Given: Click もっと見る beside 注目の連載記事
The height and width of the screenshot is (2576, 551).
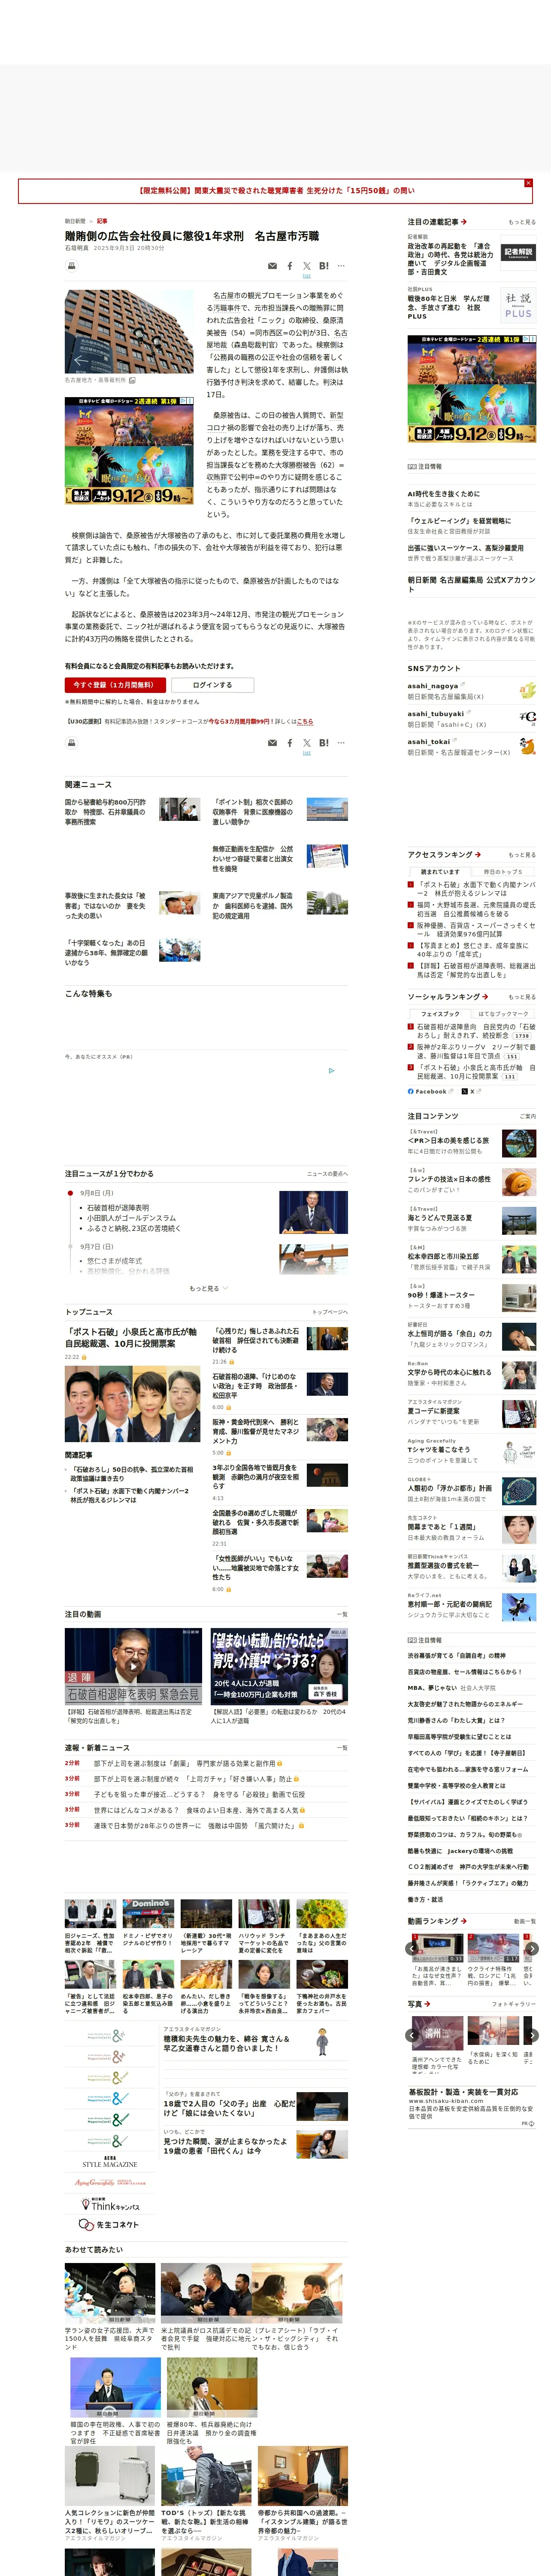Looking at the screenshot, I should click(521, 222).
